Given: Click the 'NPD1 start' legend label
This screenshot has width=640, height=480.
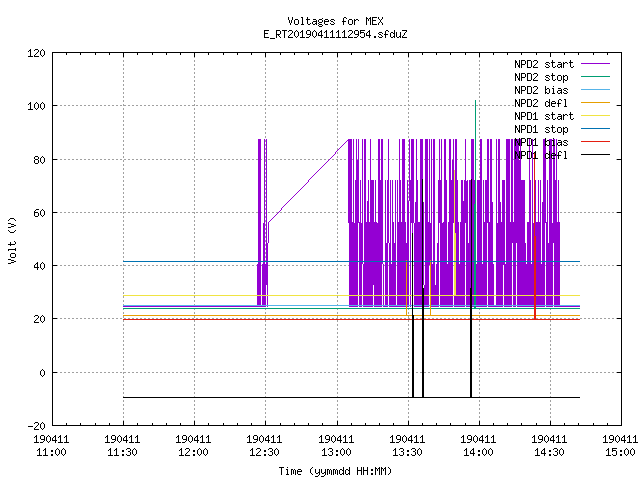Looking at the screenshot, I should [544, 116].
